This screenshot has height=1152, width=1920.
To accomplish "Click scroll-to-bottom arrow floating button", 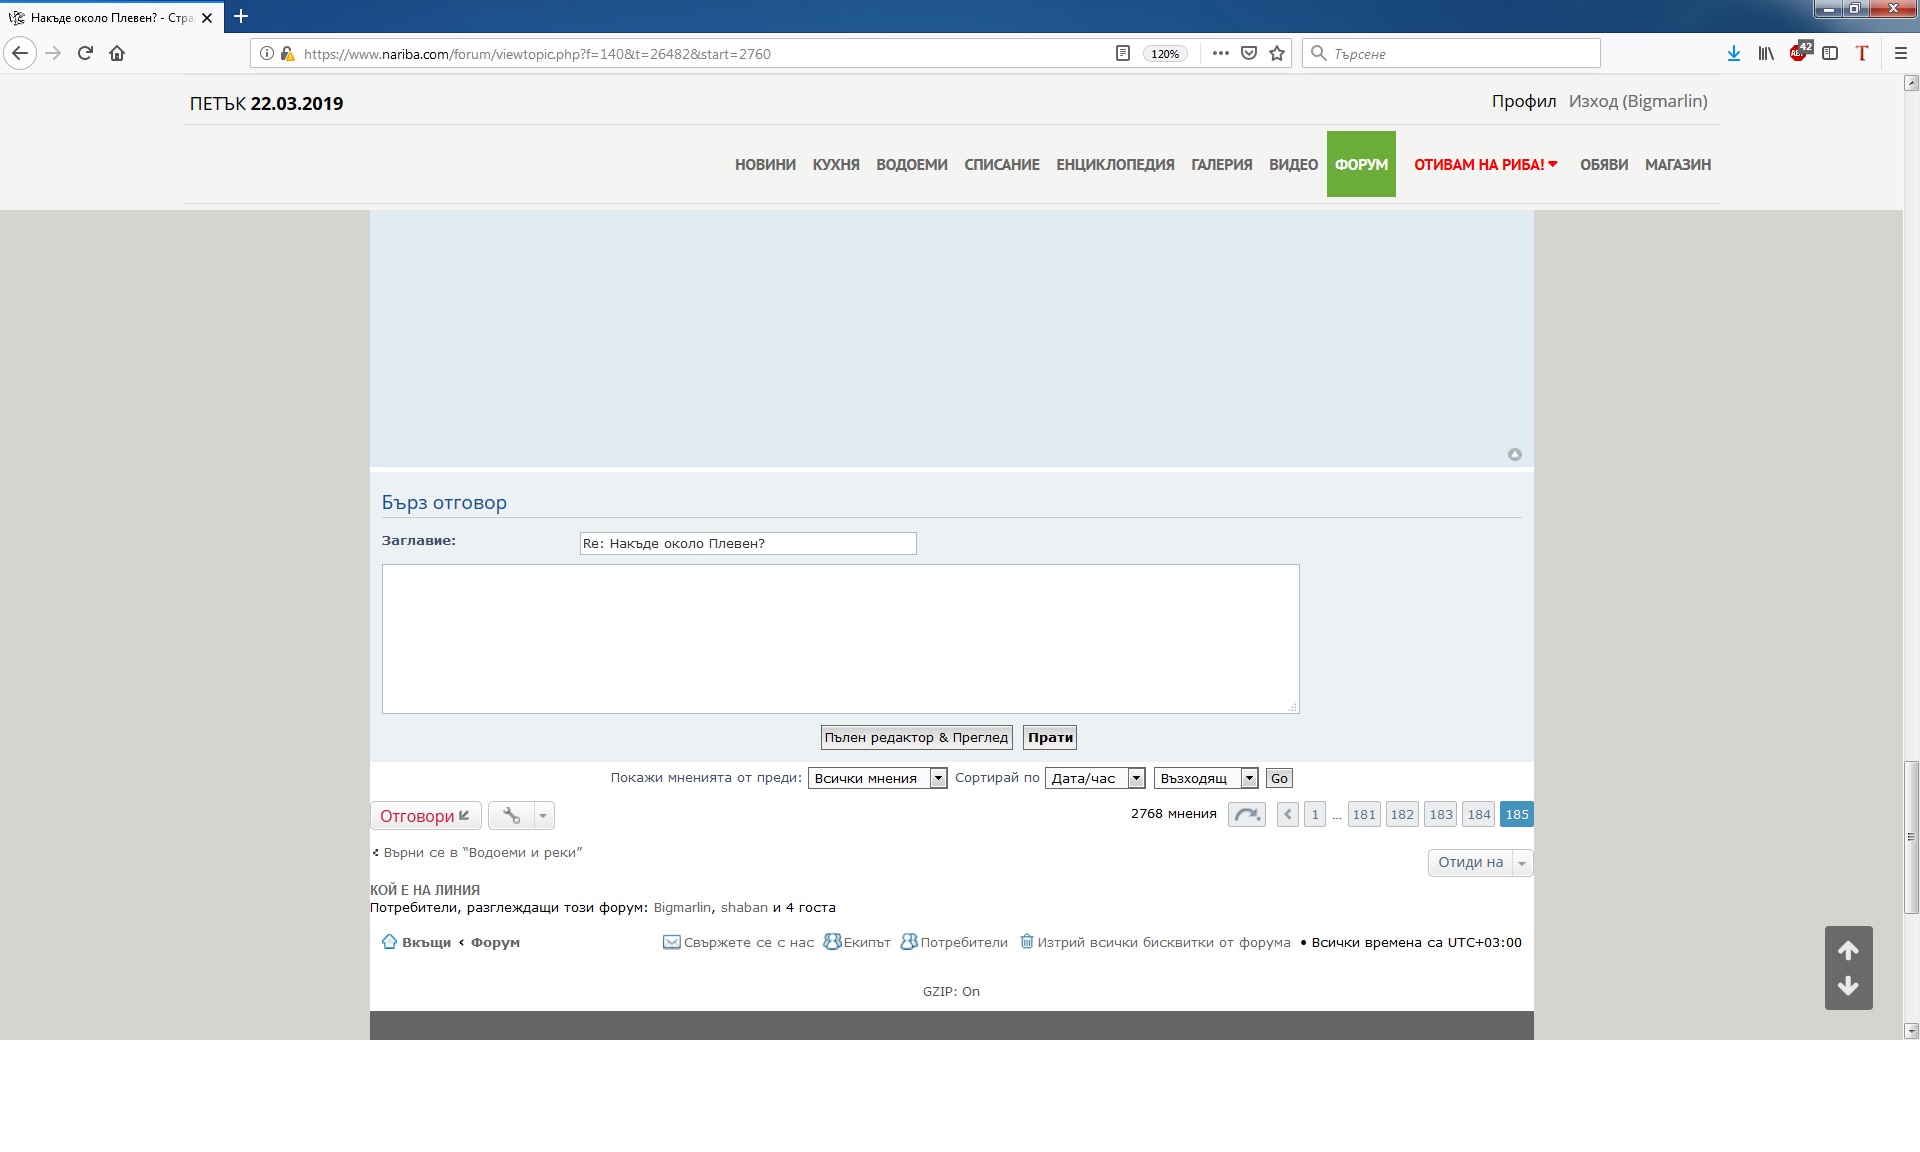I will (x=1848, y=986).
